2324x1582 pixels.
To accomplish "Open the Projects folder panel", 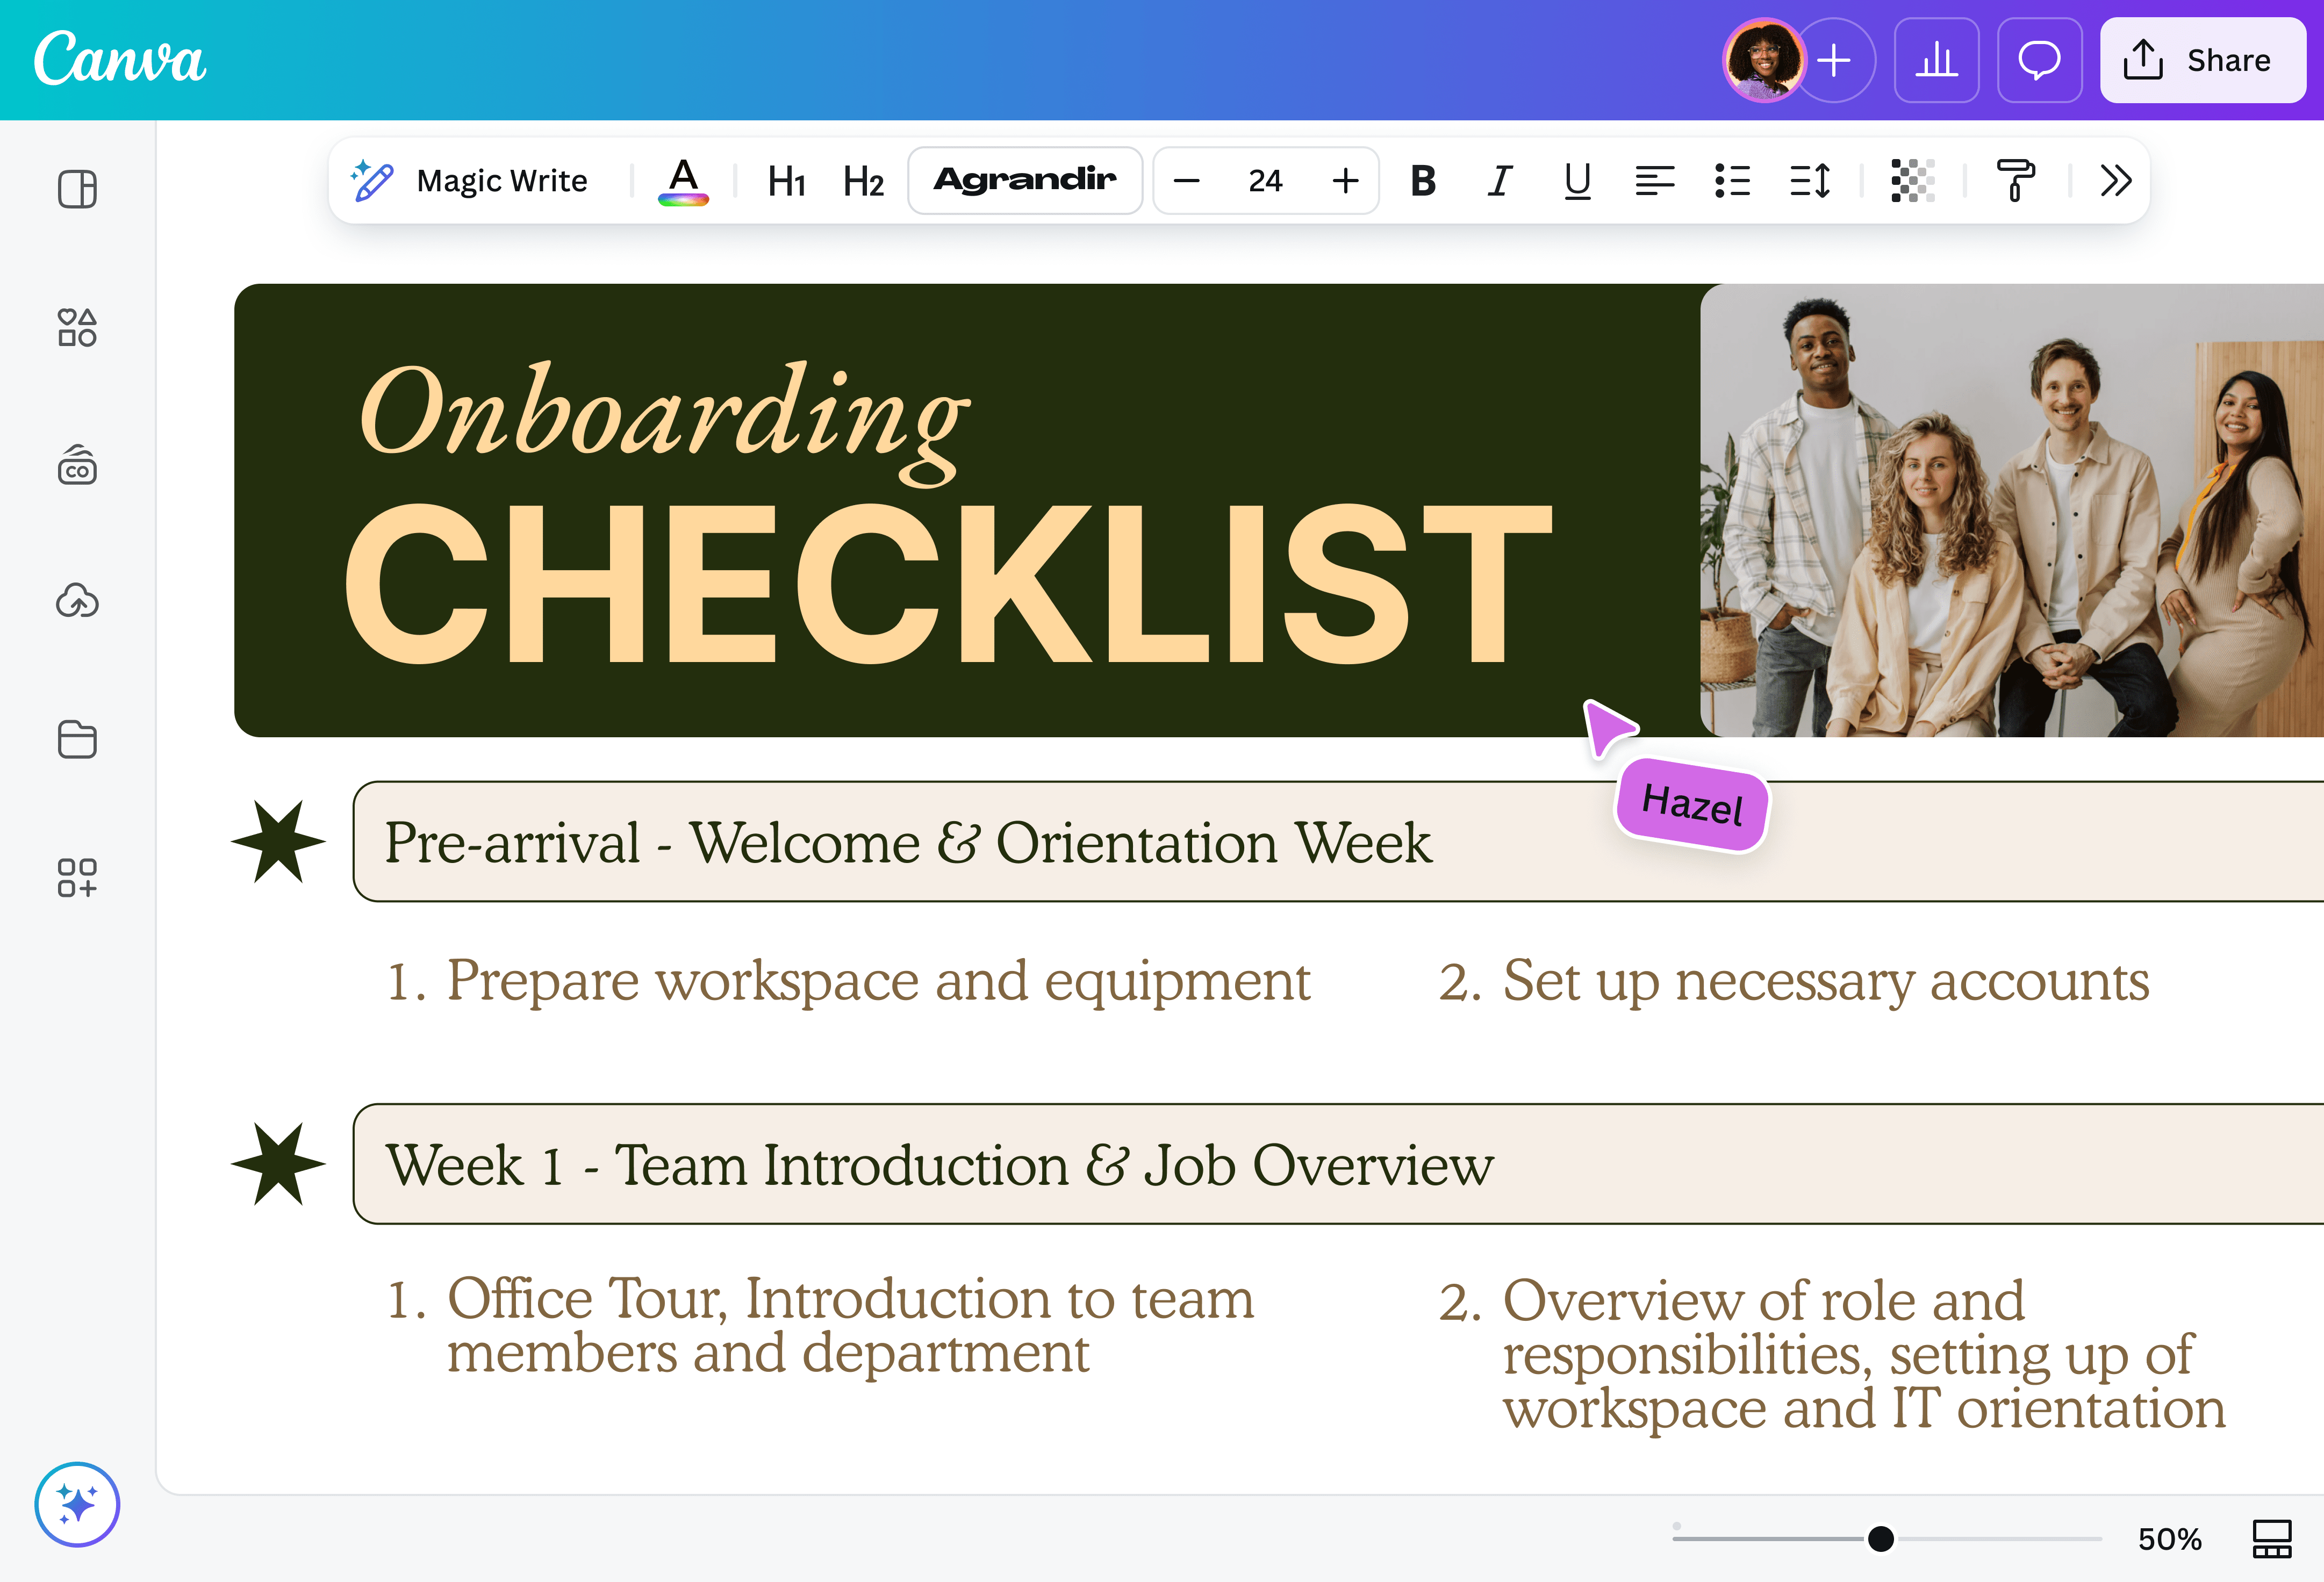I will click(78, 740).
